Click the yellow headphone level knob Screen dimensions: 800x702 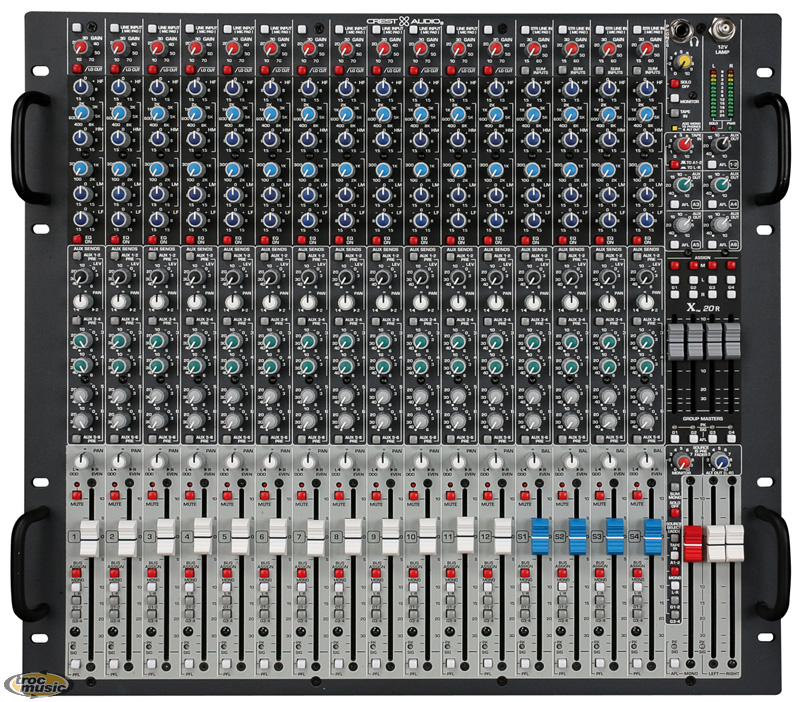683,62
